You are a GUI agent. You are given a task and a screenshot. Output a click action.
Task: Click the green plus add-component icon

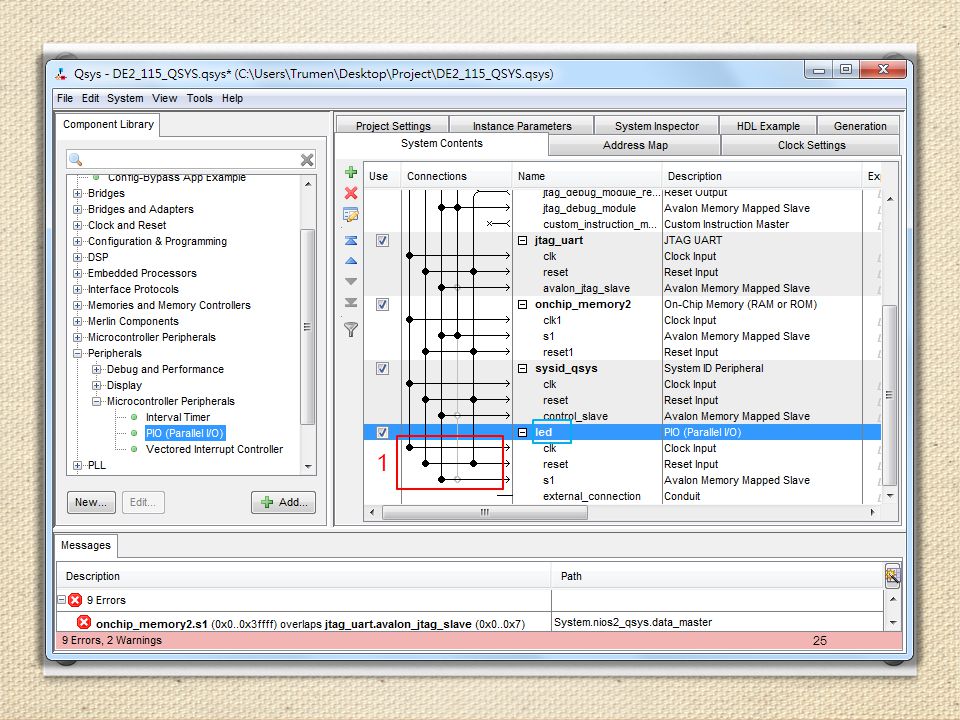pyautogui.click(x=351, y=172)
